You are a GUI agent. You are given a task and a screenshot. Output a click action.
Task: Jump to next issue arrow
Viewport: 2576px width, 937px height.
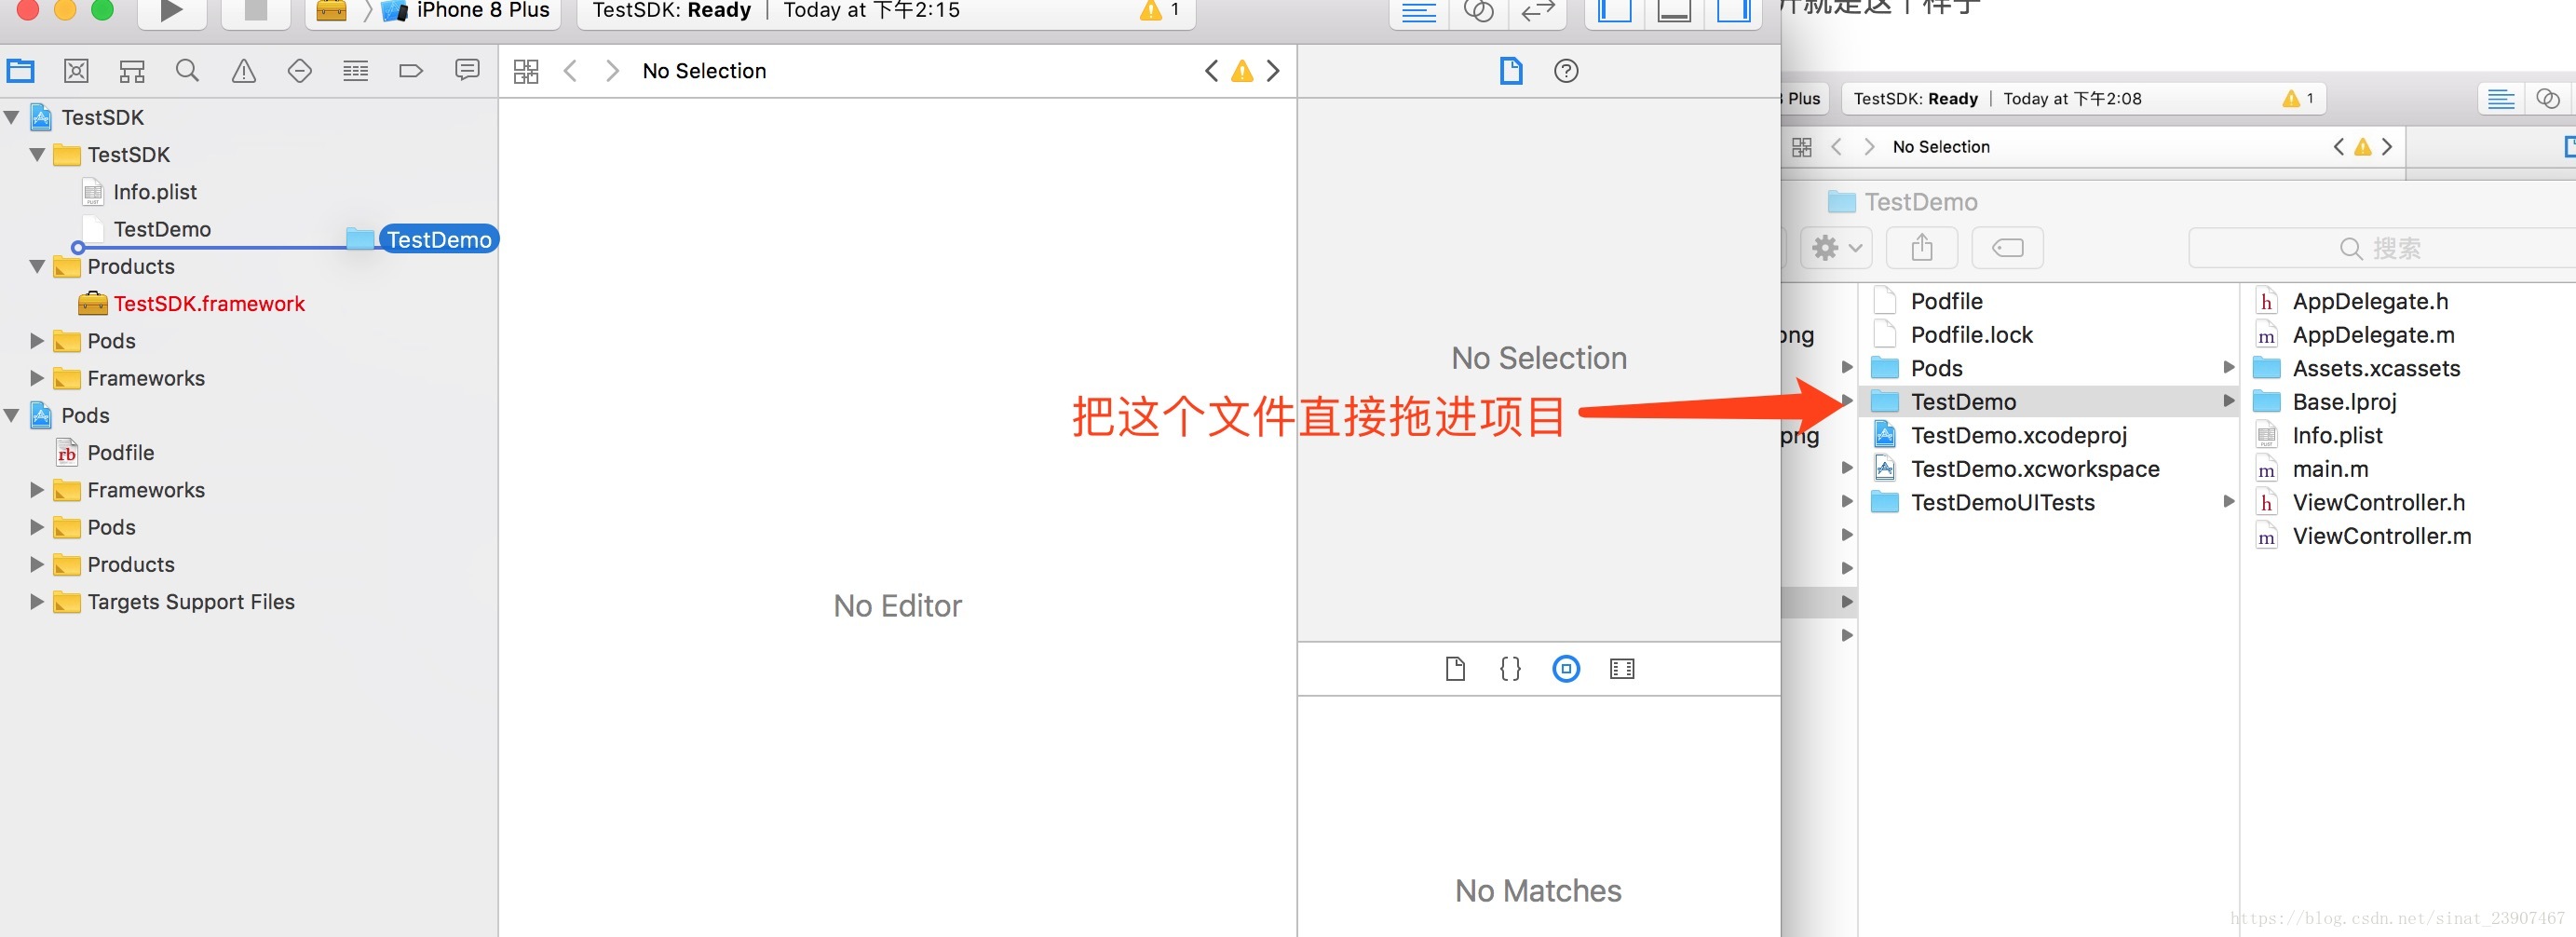click(1273, 71)
